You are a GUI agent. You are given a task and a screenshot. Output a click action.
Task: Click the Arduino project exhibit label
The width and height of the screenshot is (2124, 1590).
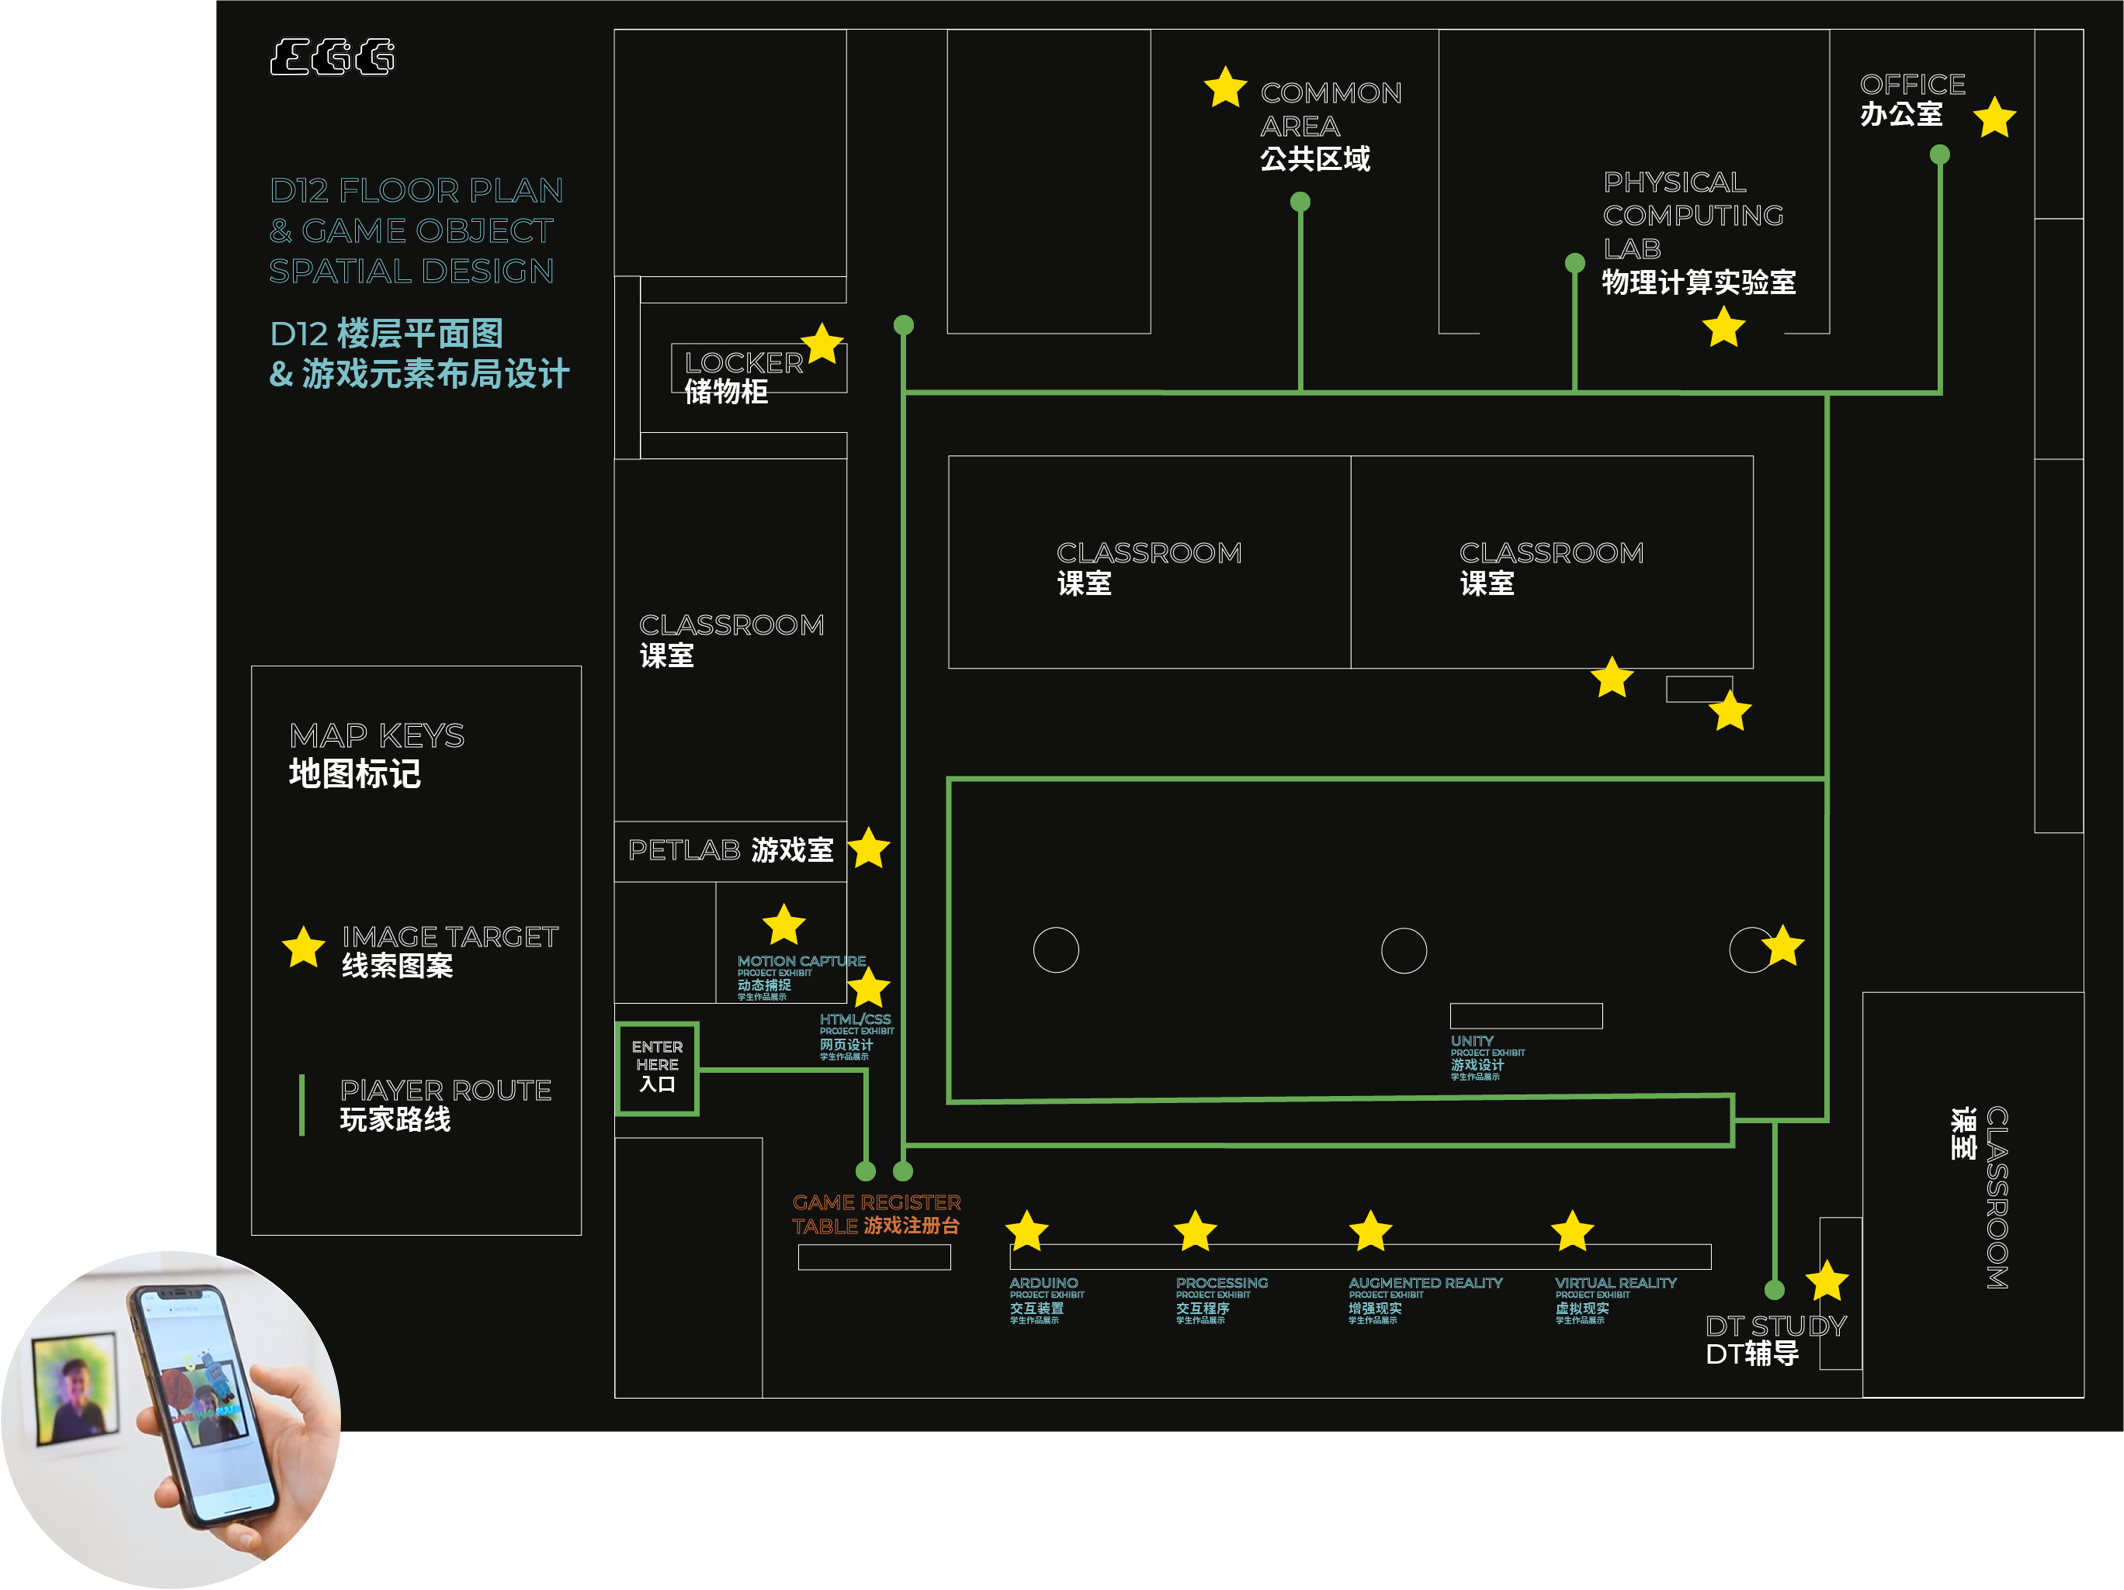coord(1046,1302)
